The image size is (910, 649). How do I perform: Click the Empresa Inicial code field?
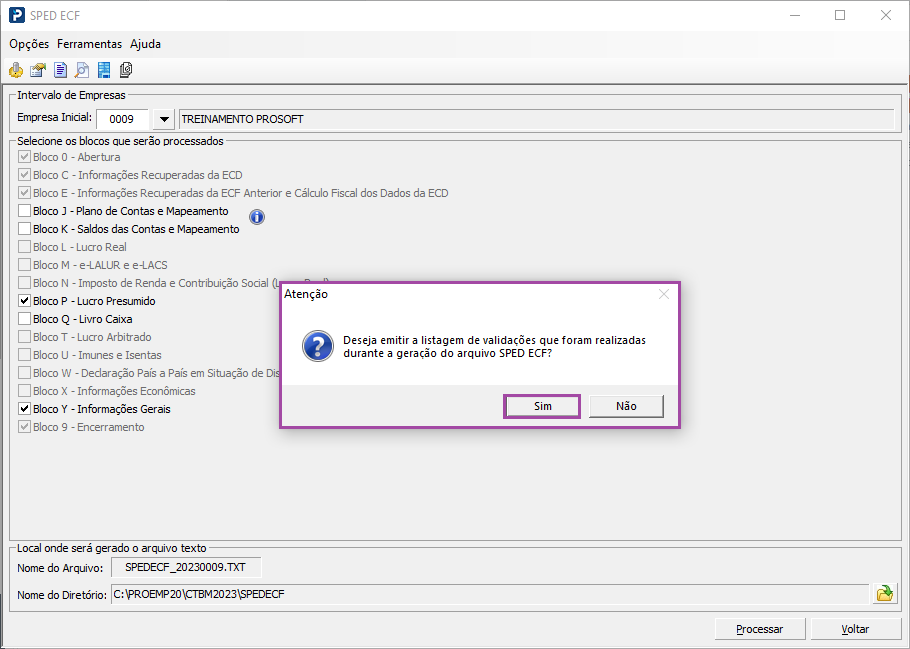pos(122,119)
